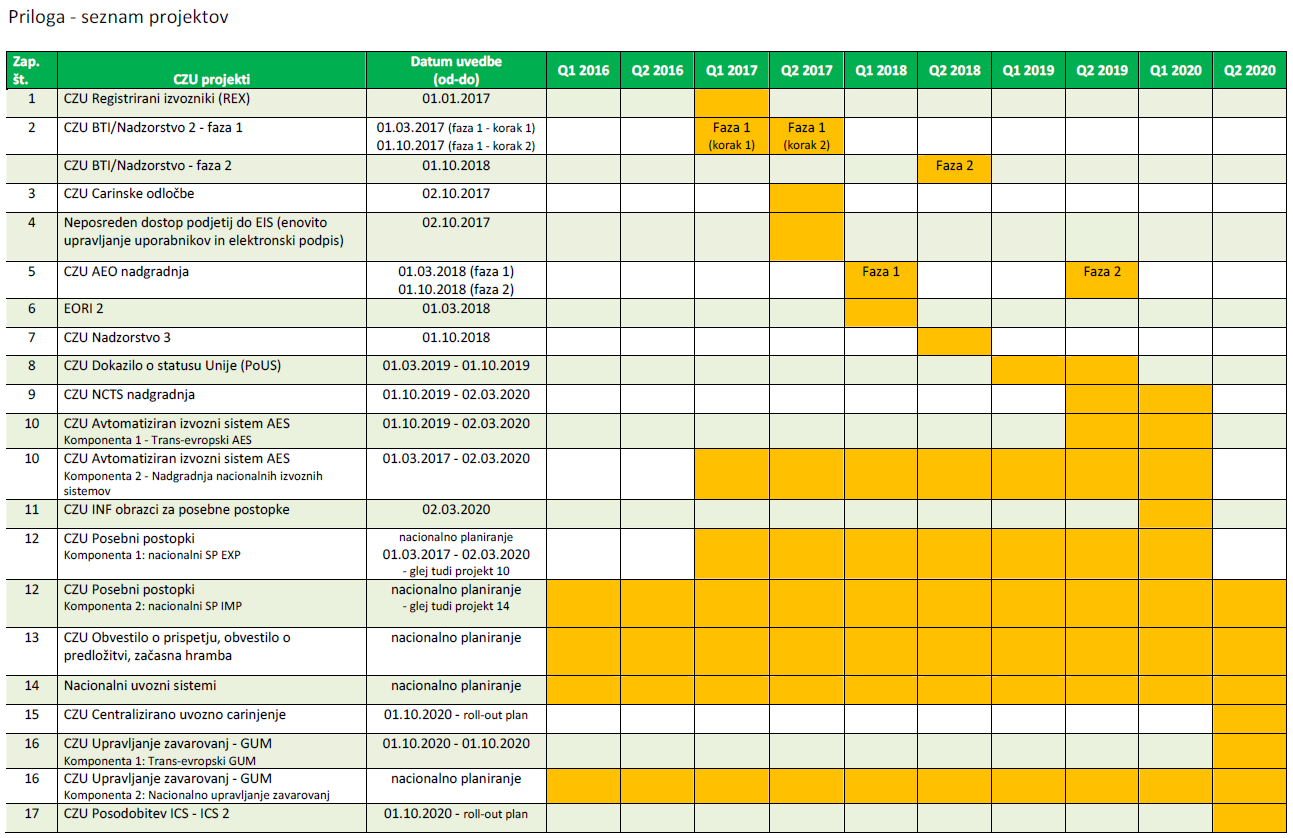Click date range '01.03.2019 - 01.10.2019'

(456, 365)
